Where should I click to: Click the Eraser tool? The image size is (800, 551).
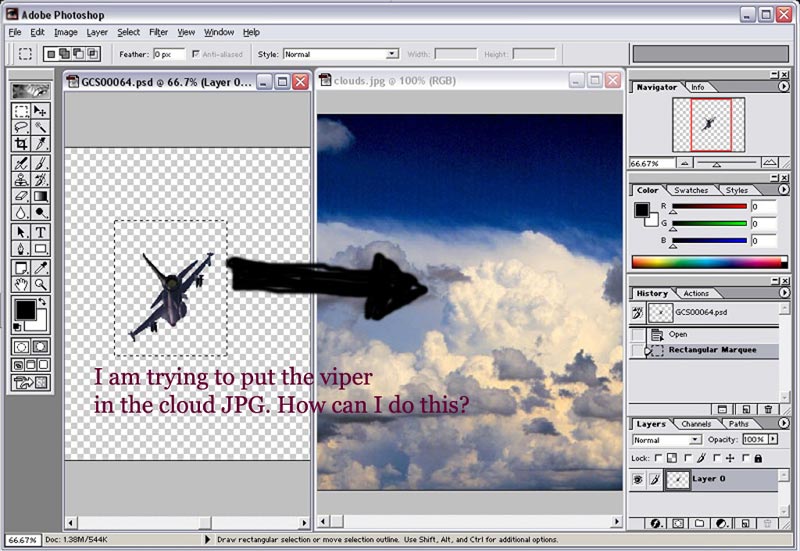click(21, 197)
